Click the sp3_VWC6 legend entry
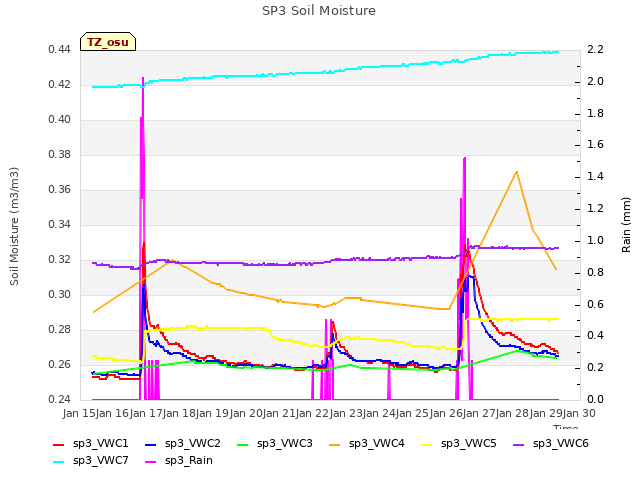This screenshot has width=640, height=480. click(x=551, y=443)
